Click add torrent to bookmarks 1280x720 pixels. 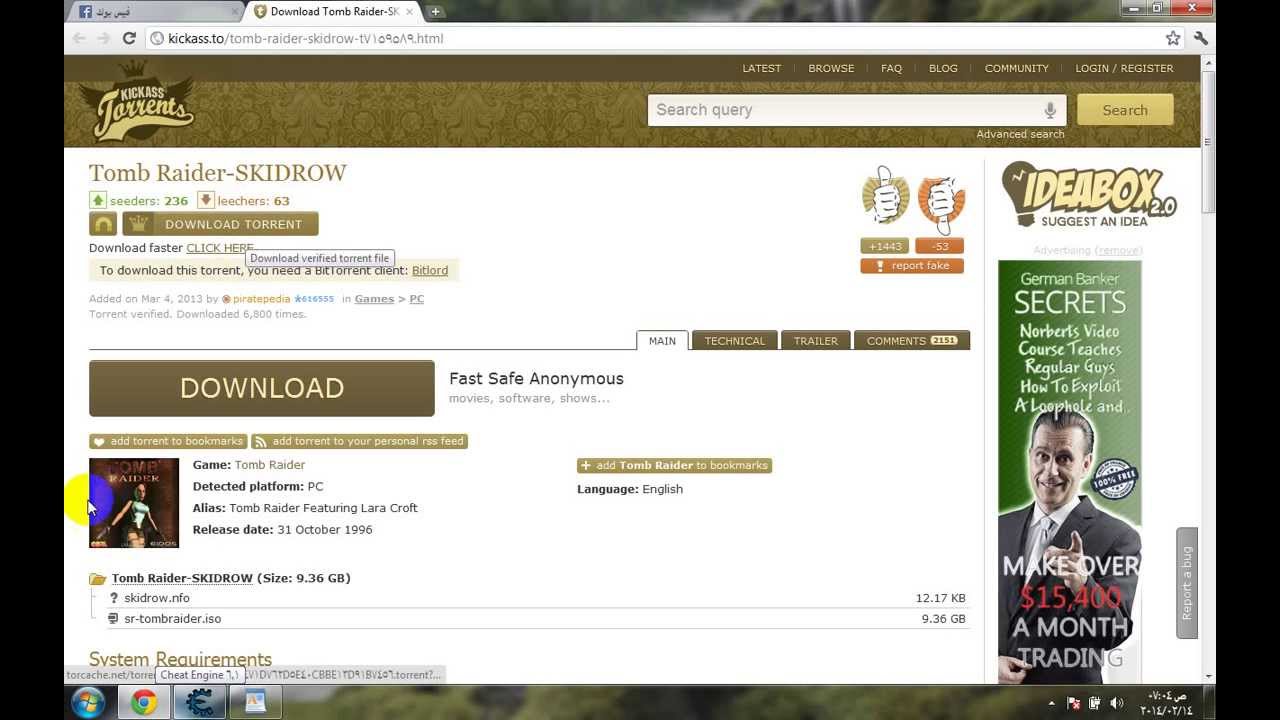(x=168, y=441)
